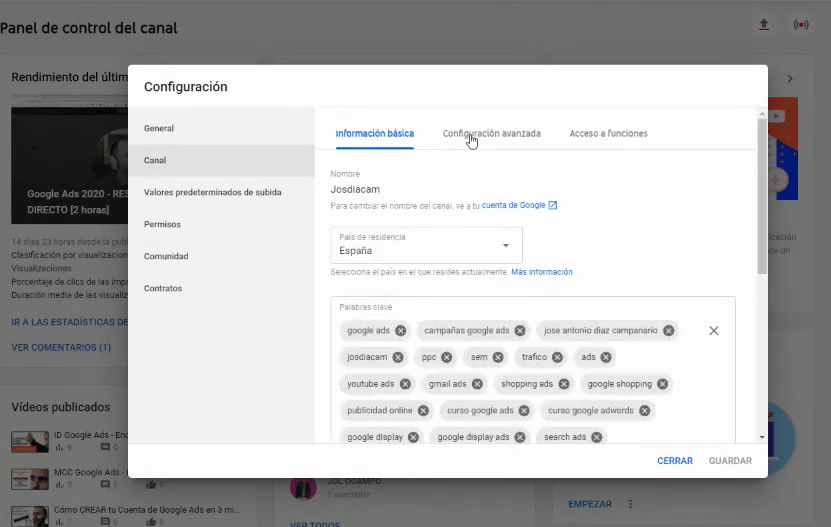Click the Josdiacam channel name text

(x=355, y=189)
